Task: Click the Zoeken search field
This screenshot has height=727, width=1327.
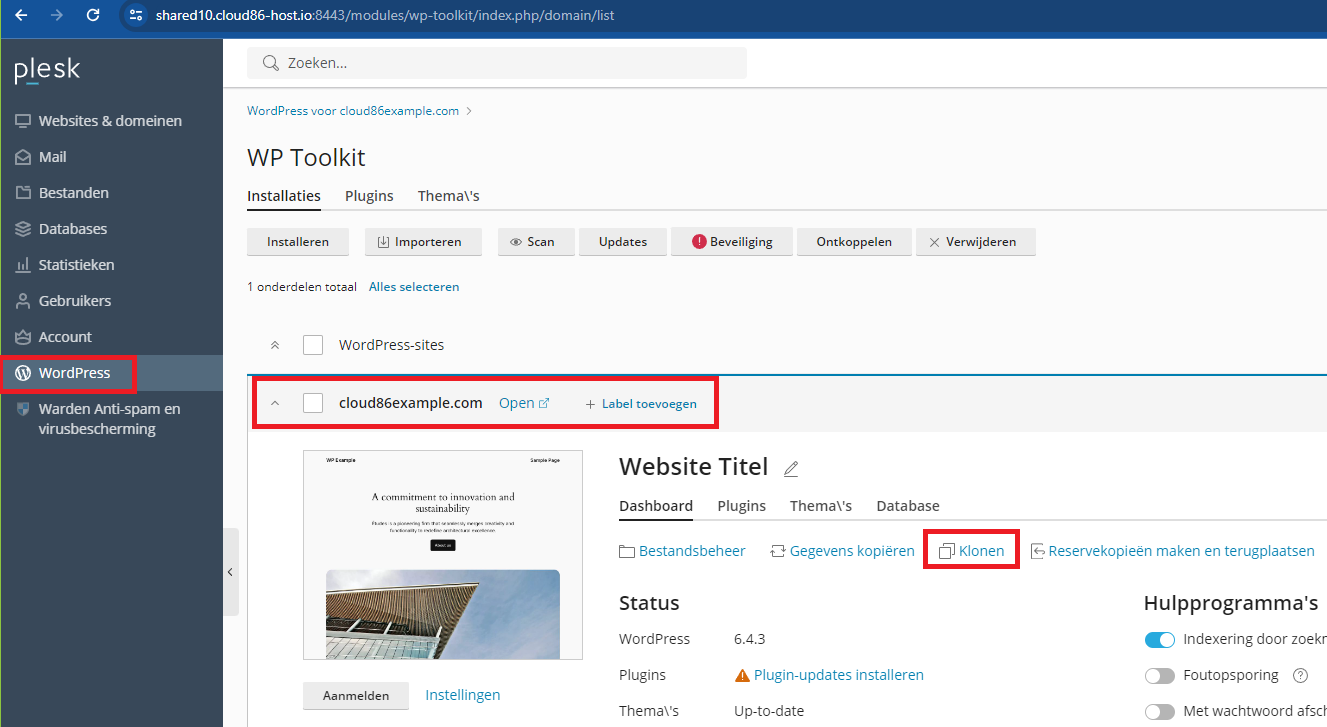Action: 497,63
